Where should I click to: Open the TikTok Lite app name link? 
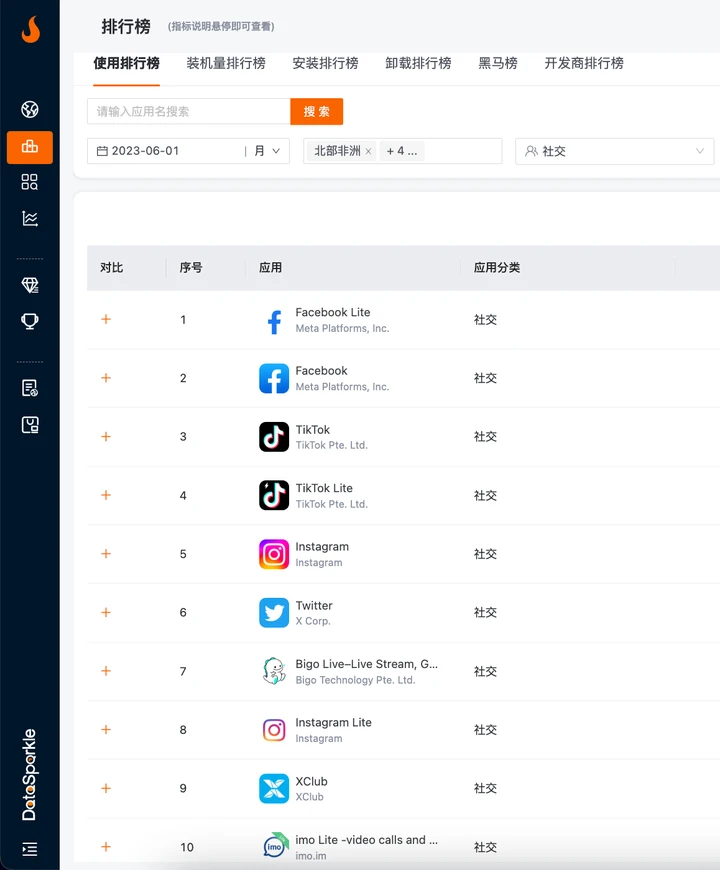324,488
